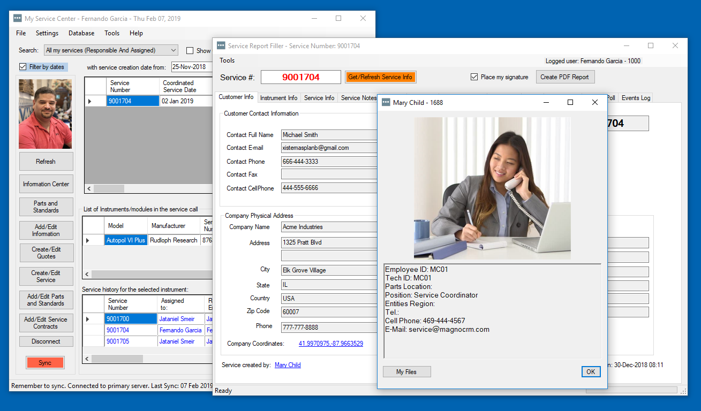Click left arrow of instruments list scrollbar
This screenshot has width=701, height=411.
(87, 274)
